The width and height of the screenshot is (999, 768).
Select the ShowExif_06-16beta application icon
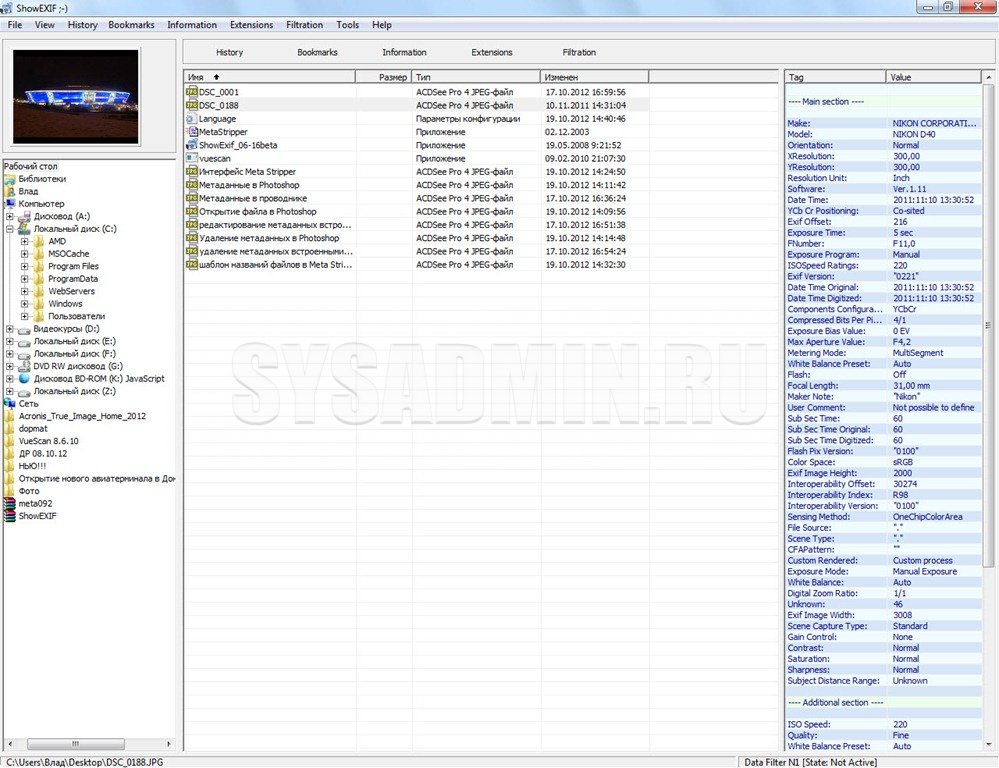[x=192, y=145]
